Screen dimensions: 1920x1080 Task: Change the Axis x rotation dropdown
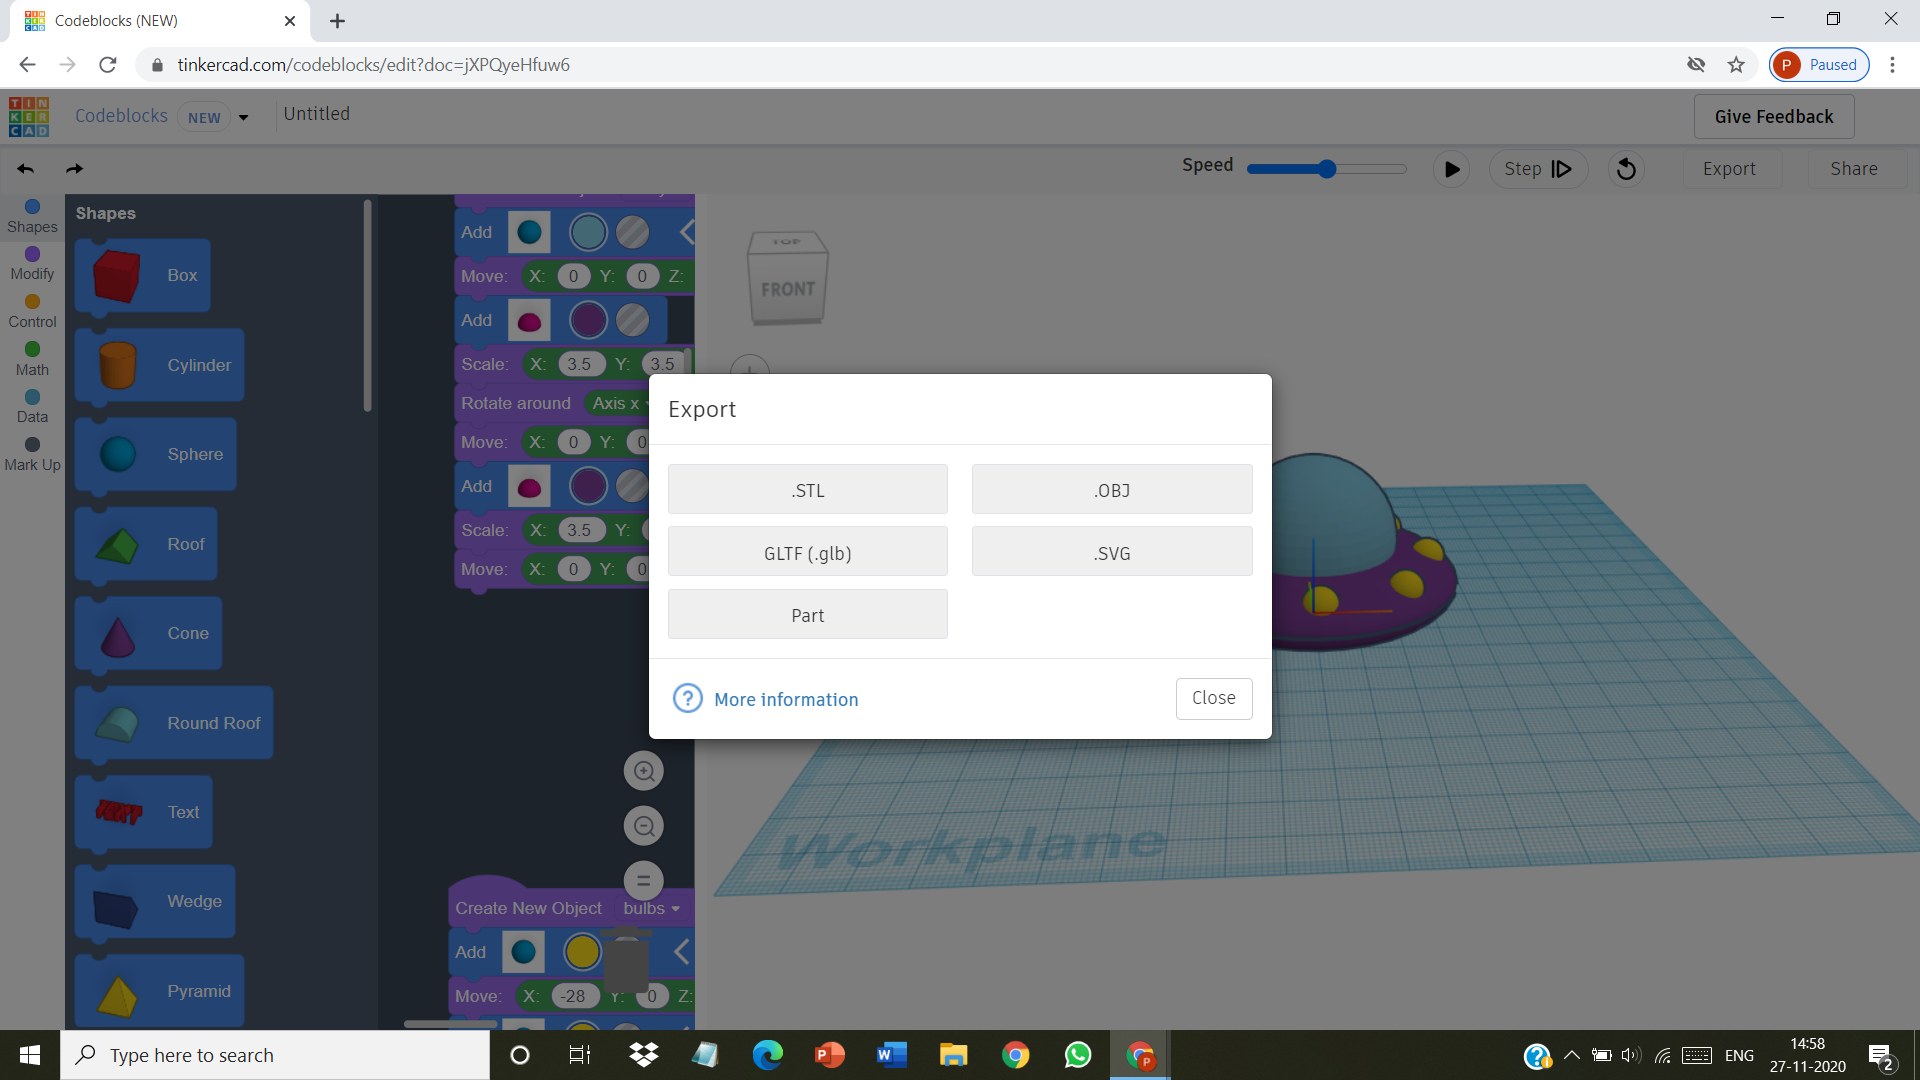coord(618,404)
